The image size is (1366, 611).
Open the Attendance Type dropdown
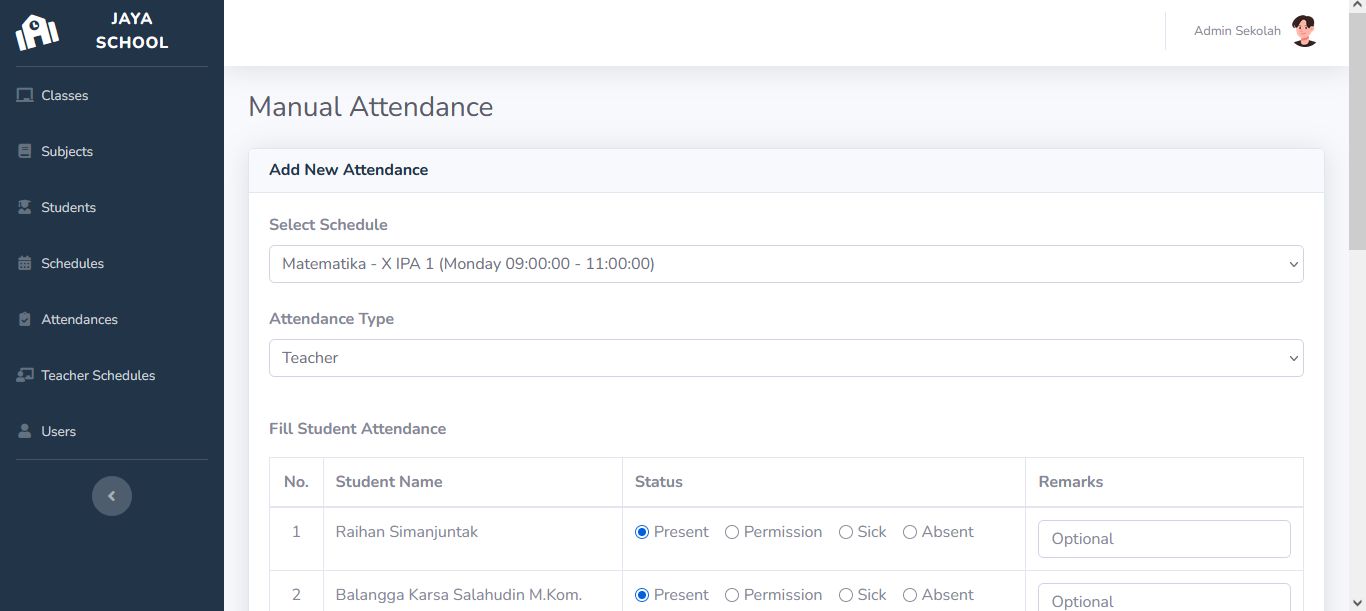(785, 358)
